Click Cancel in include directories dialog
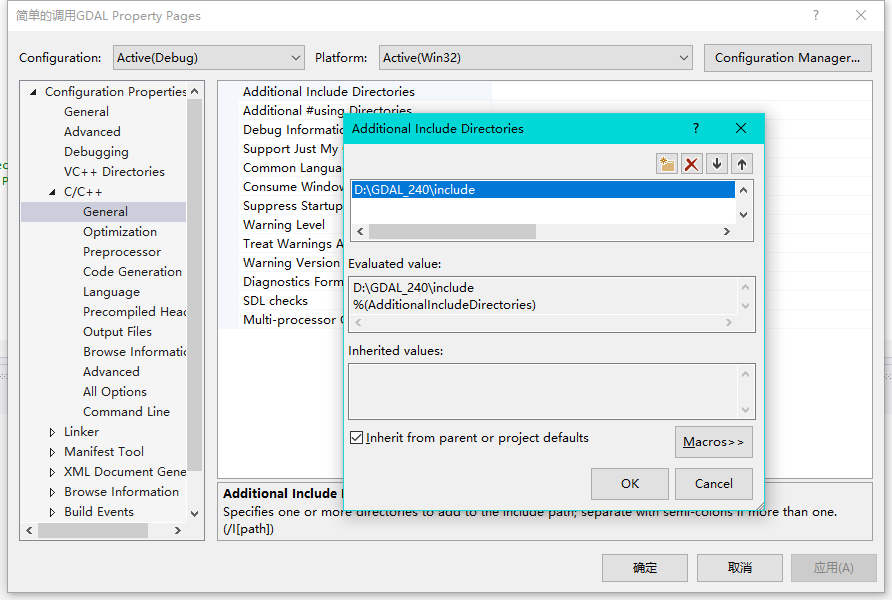892x600 pixels. (713, 483)
